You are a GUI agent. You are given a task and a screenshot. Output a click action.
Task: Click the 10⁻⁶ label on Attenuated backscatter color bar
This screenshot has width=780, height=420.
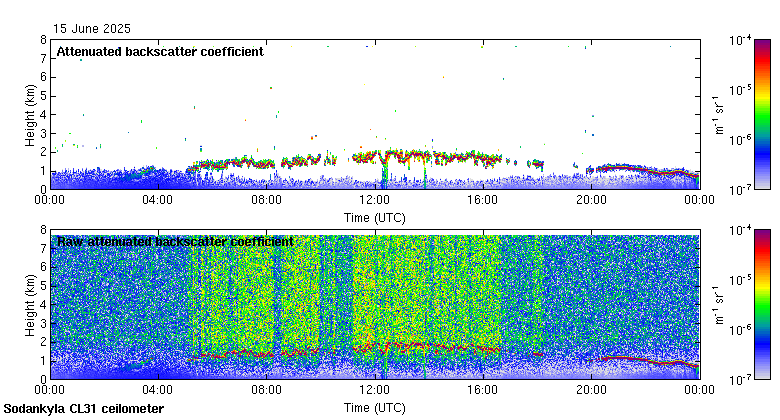click(x=740, y=139)
